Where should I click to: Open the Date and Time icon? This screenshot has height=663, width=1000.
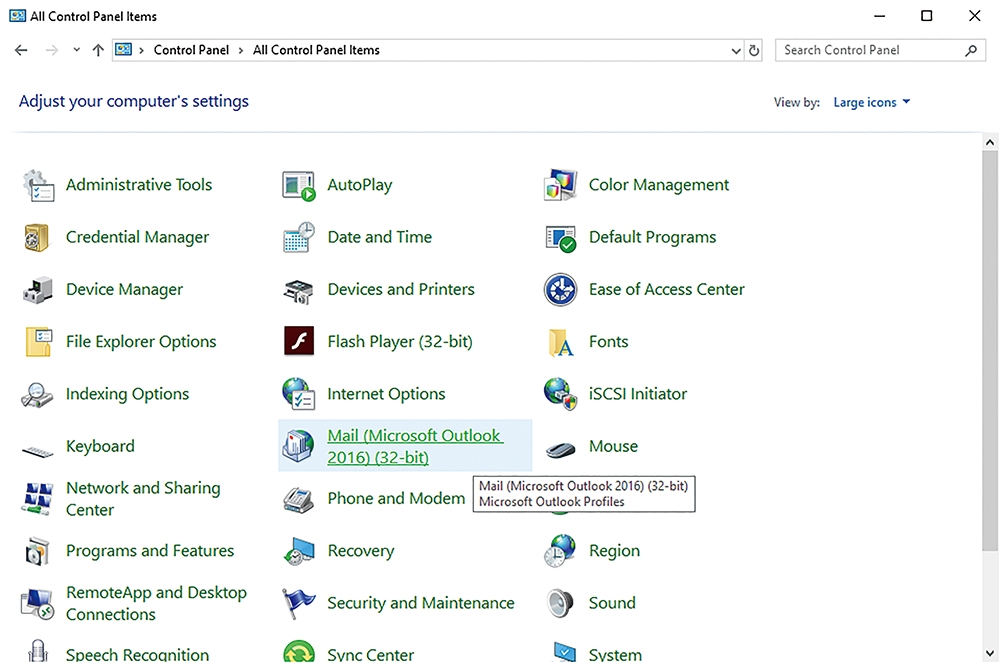tap(298, 238)
